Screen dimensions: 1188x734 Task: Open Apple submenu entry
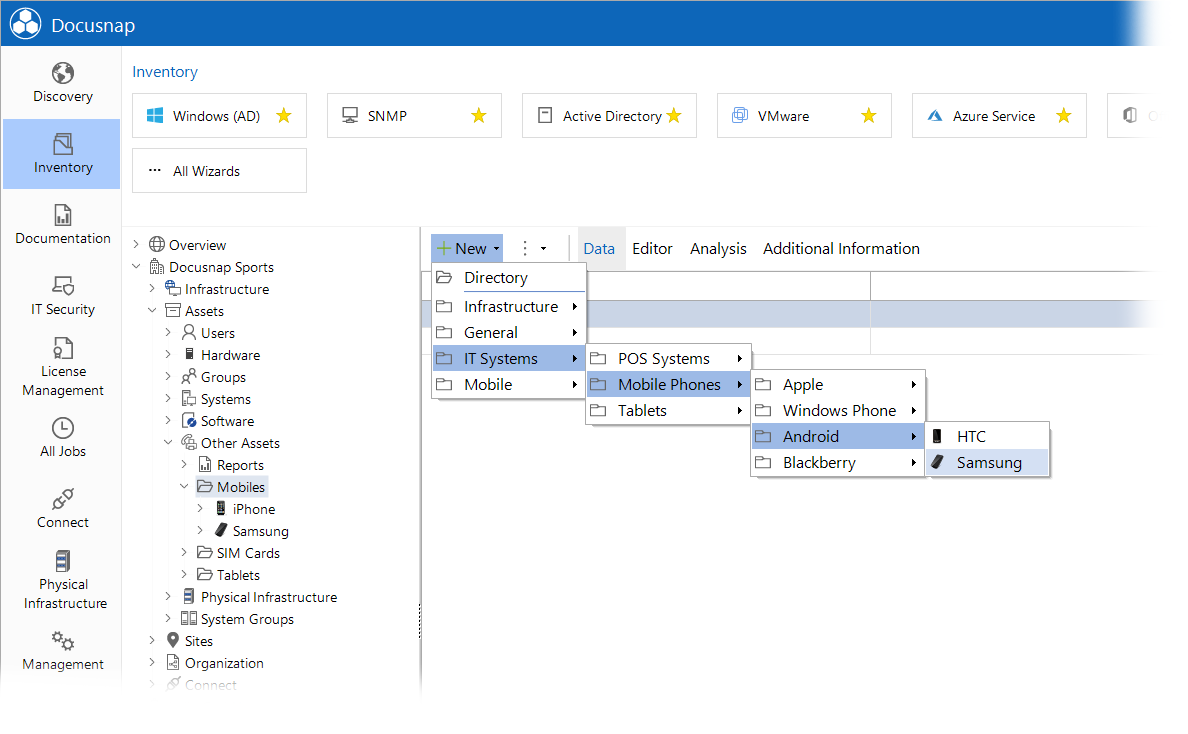838,384
